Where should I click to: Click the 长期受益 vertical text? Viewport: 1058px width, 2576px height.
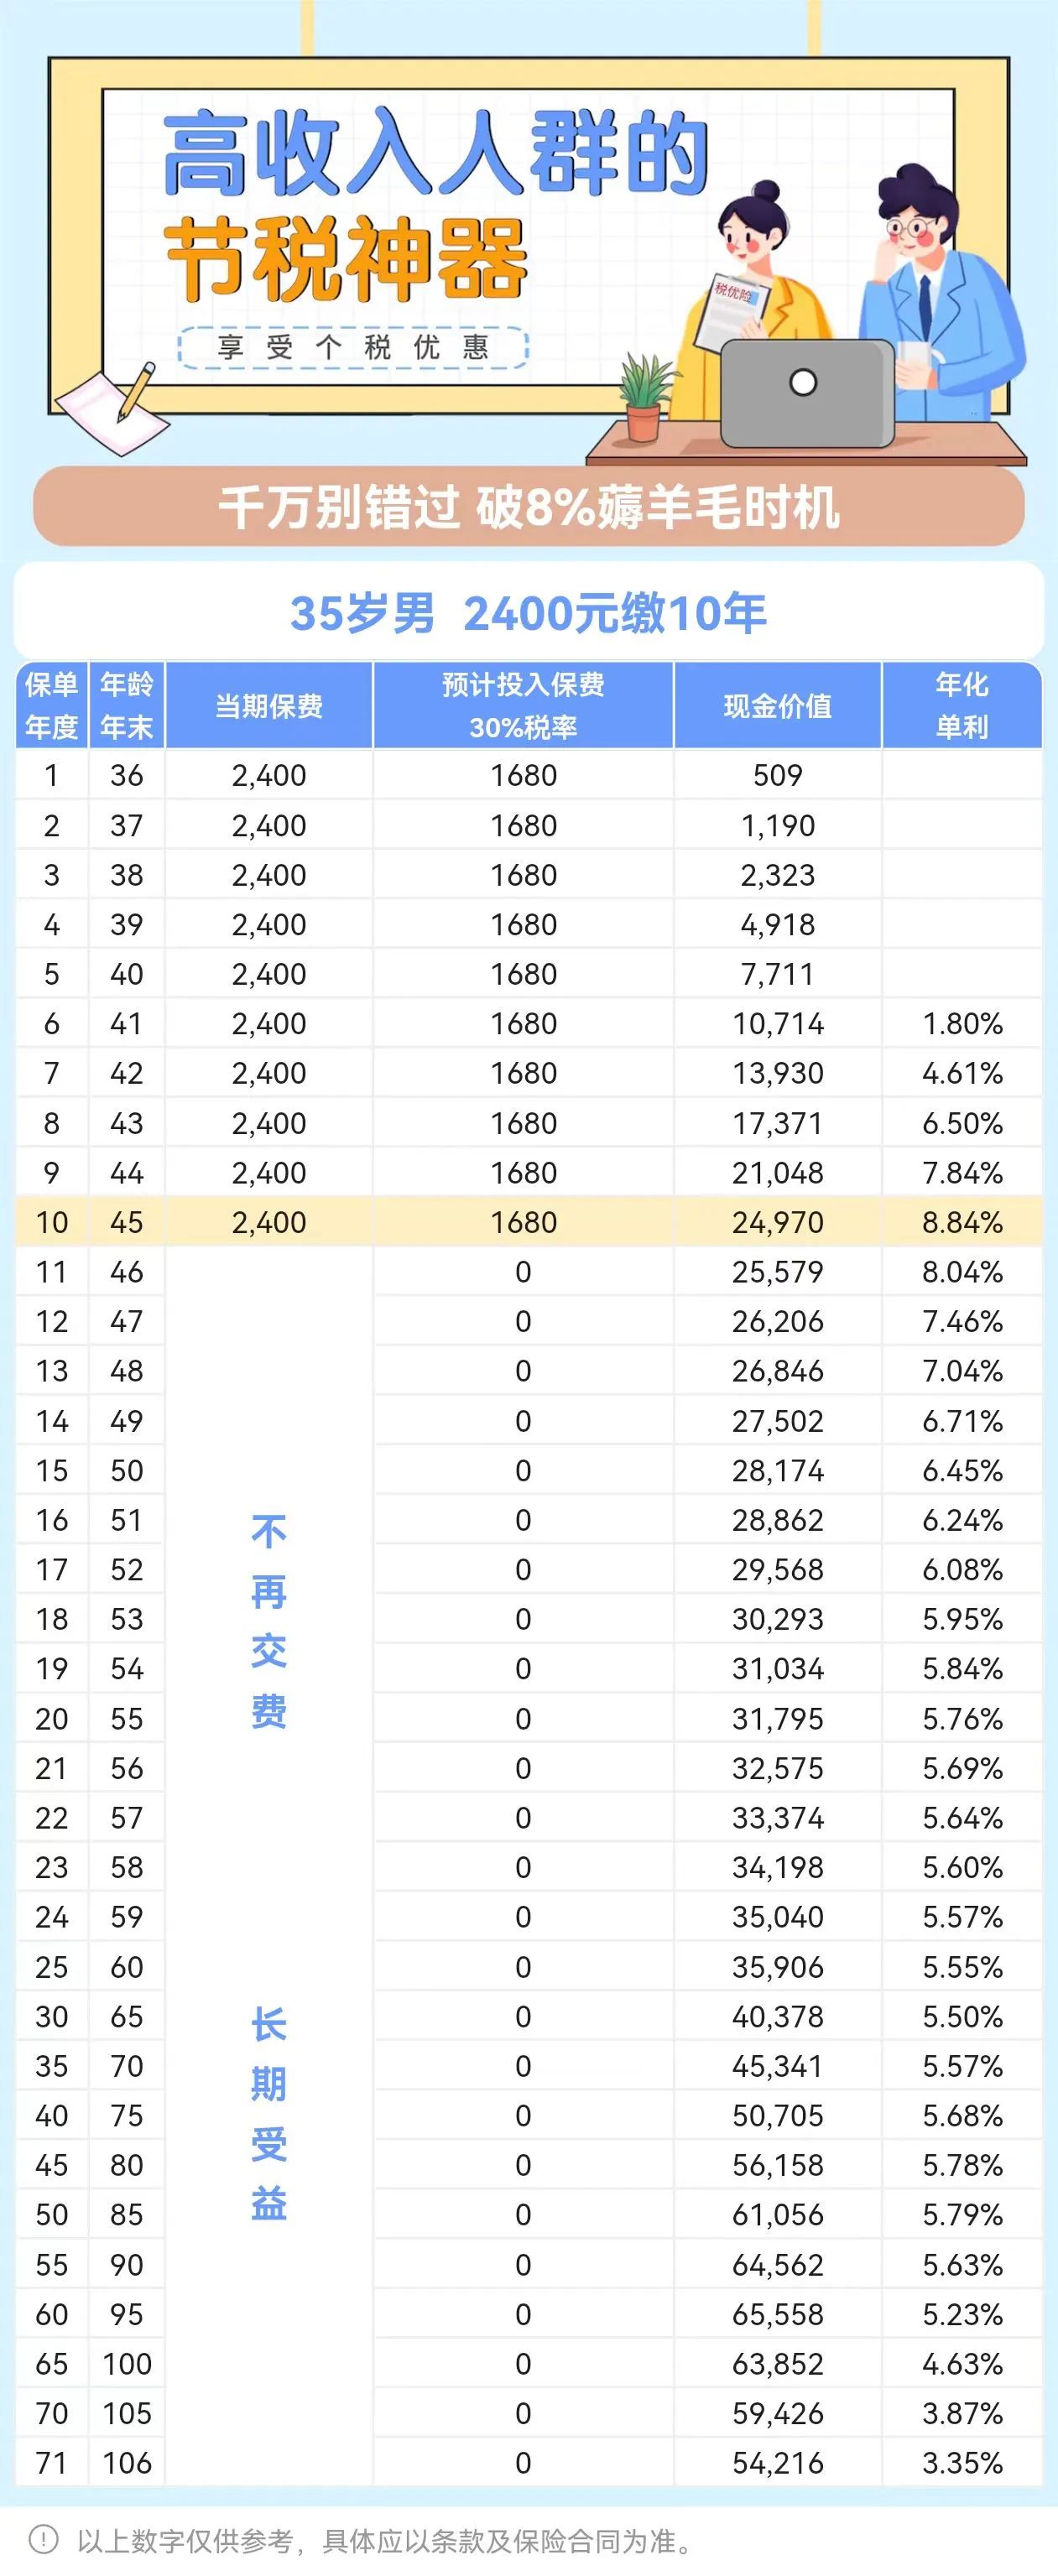[269, 2113]
